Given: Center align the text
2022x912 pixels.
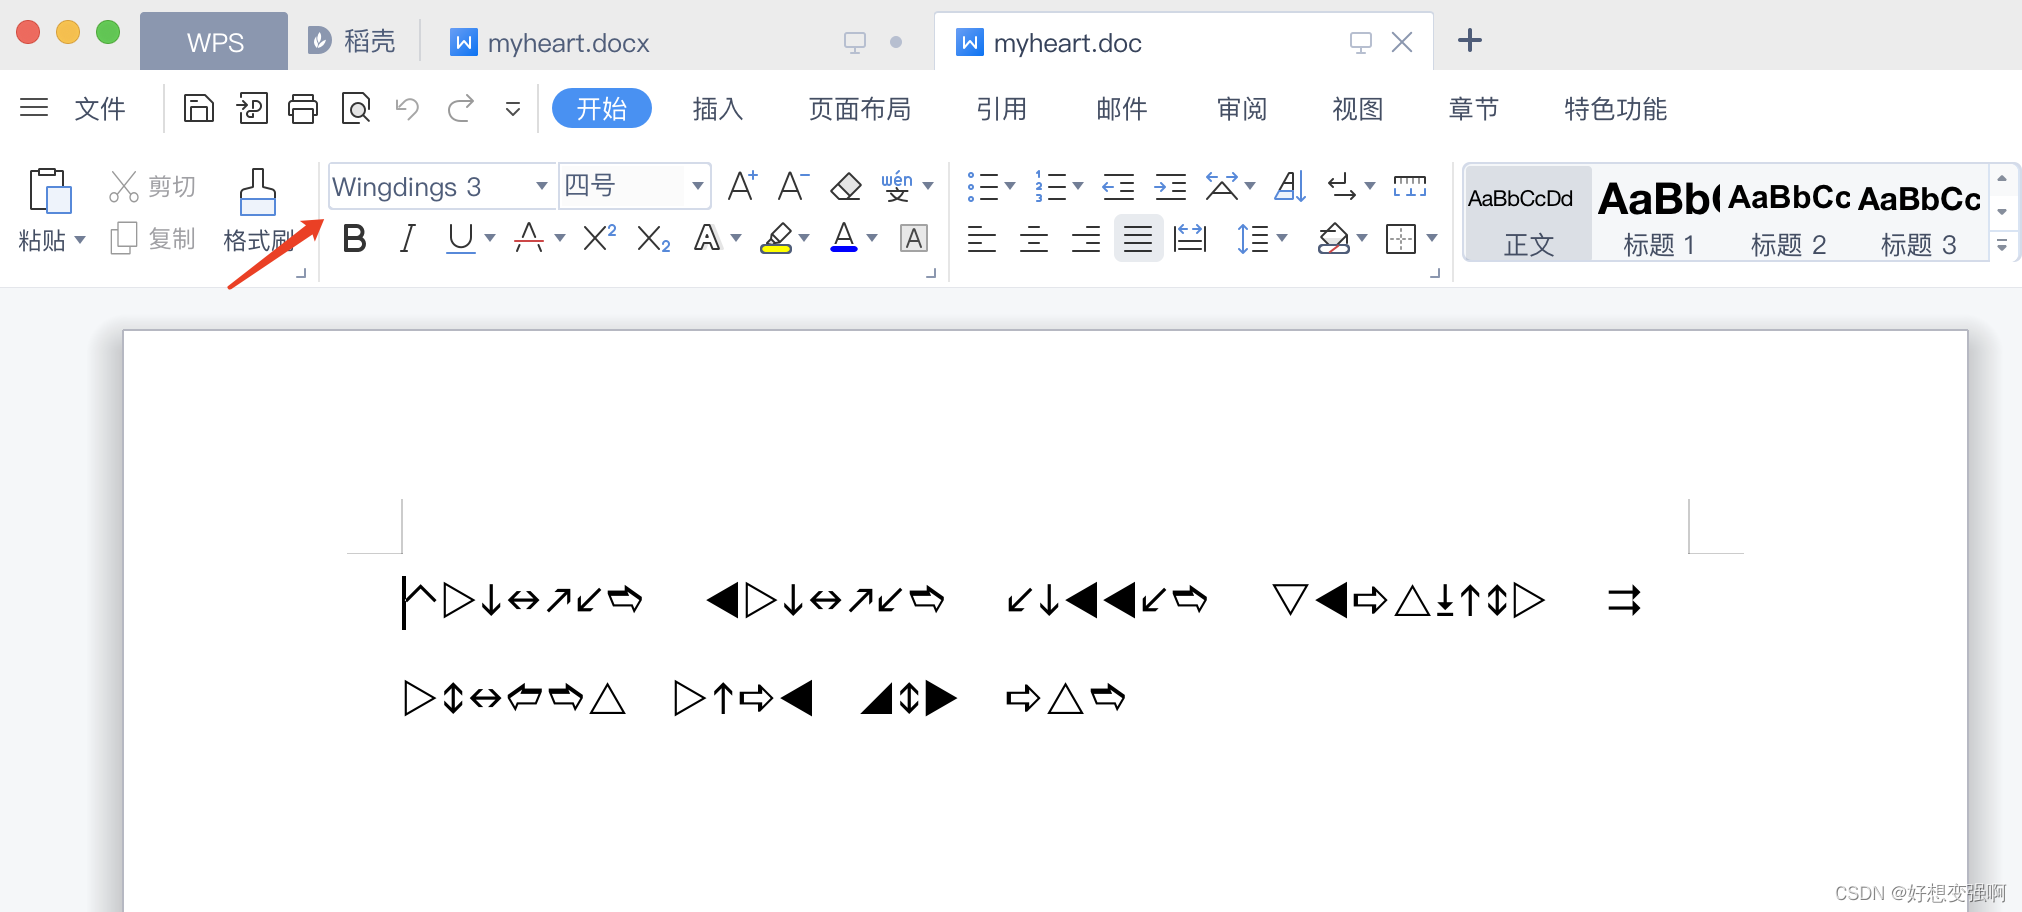Looking at the screenshot, I should [x=1034, y=239].
